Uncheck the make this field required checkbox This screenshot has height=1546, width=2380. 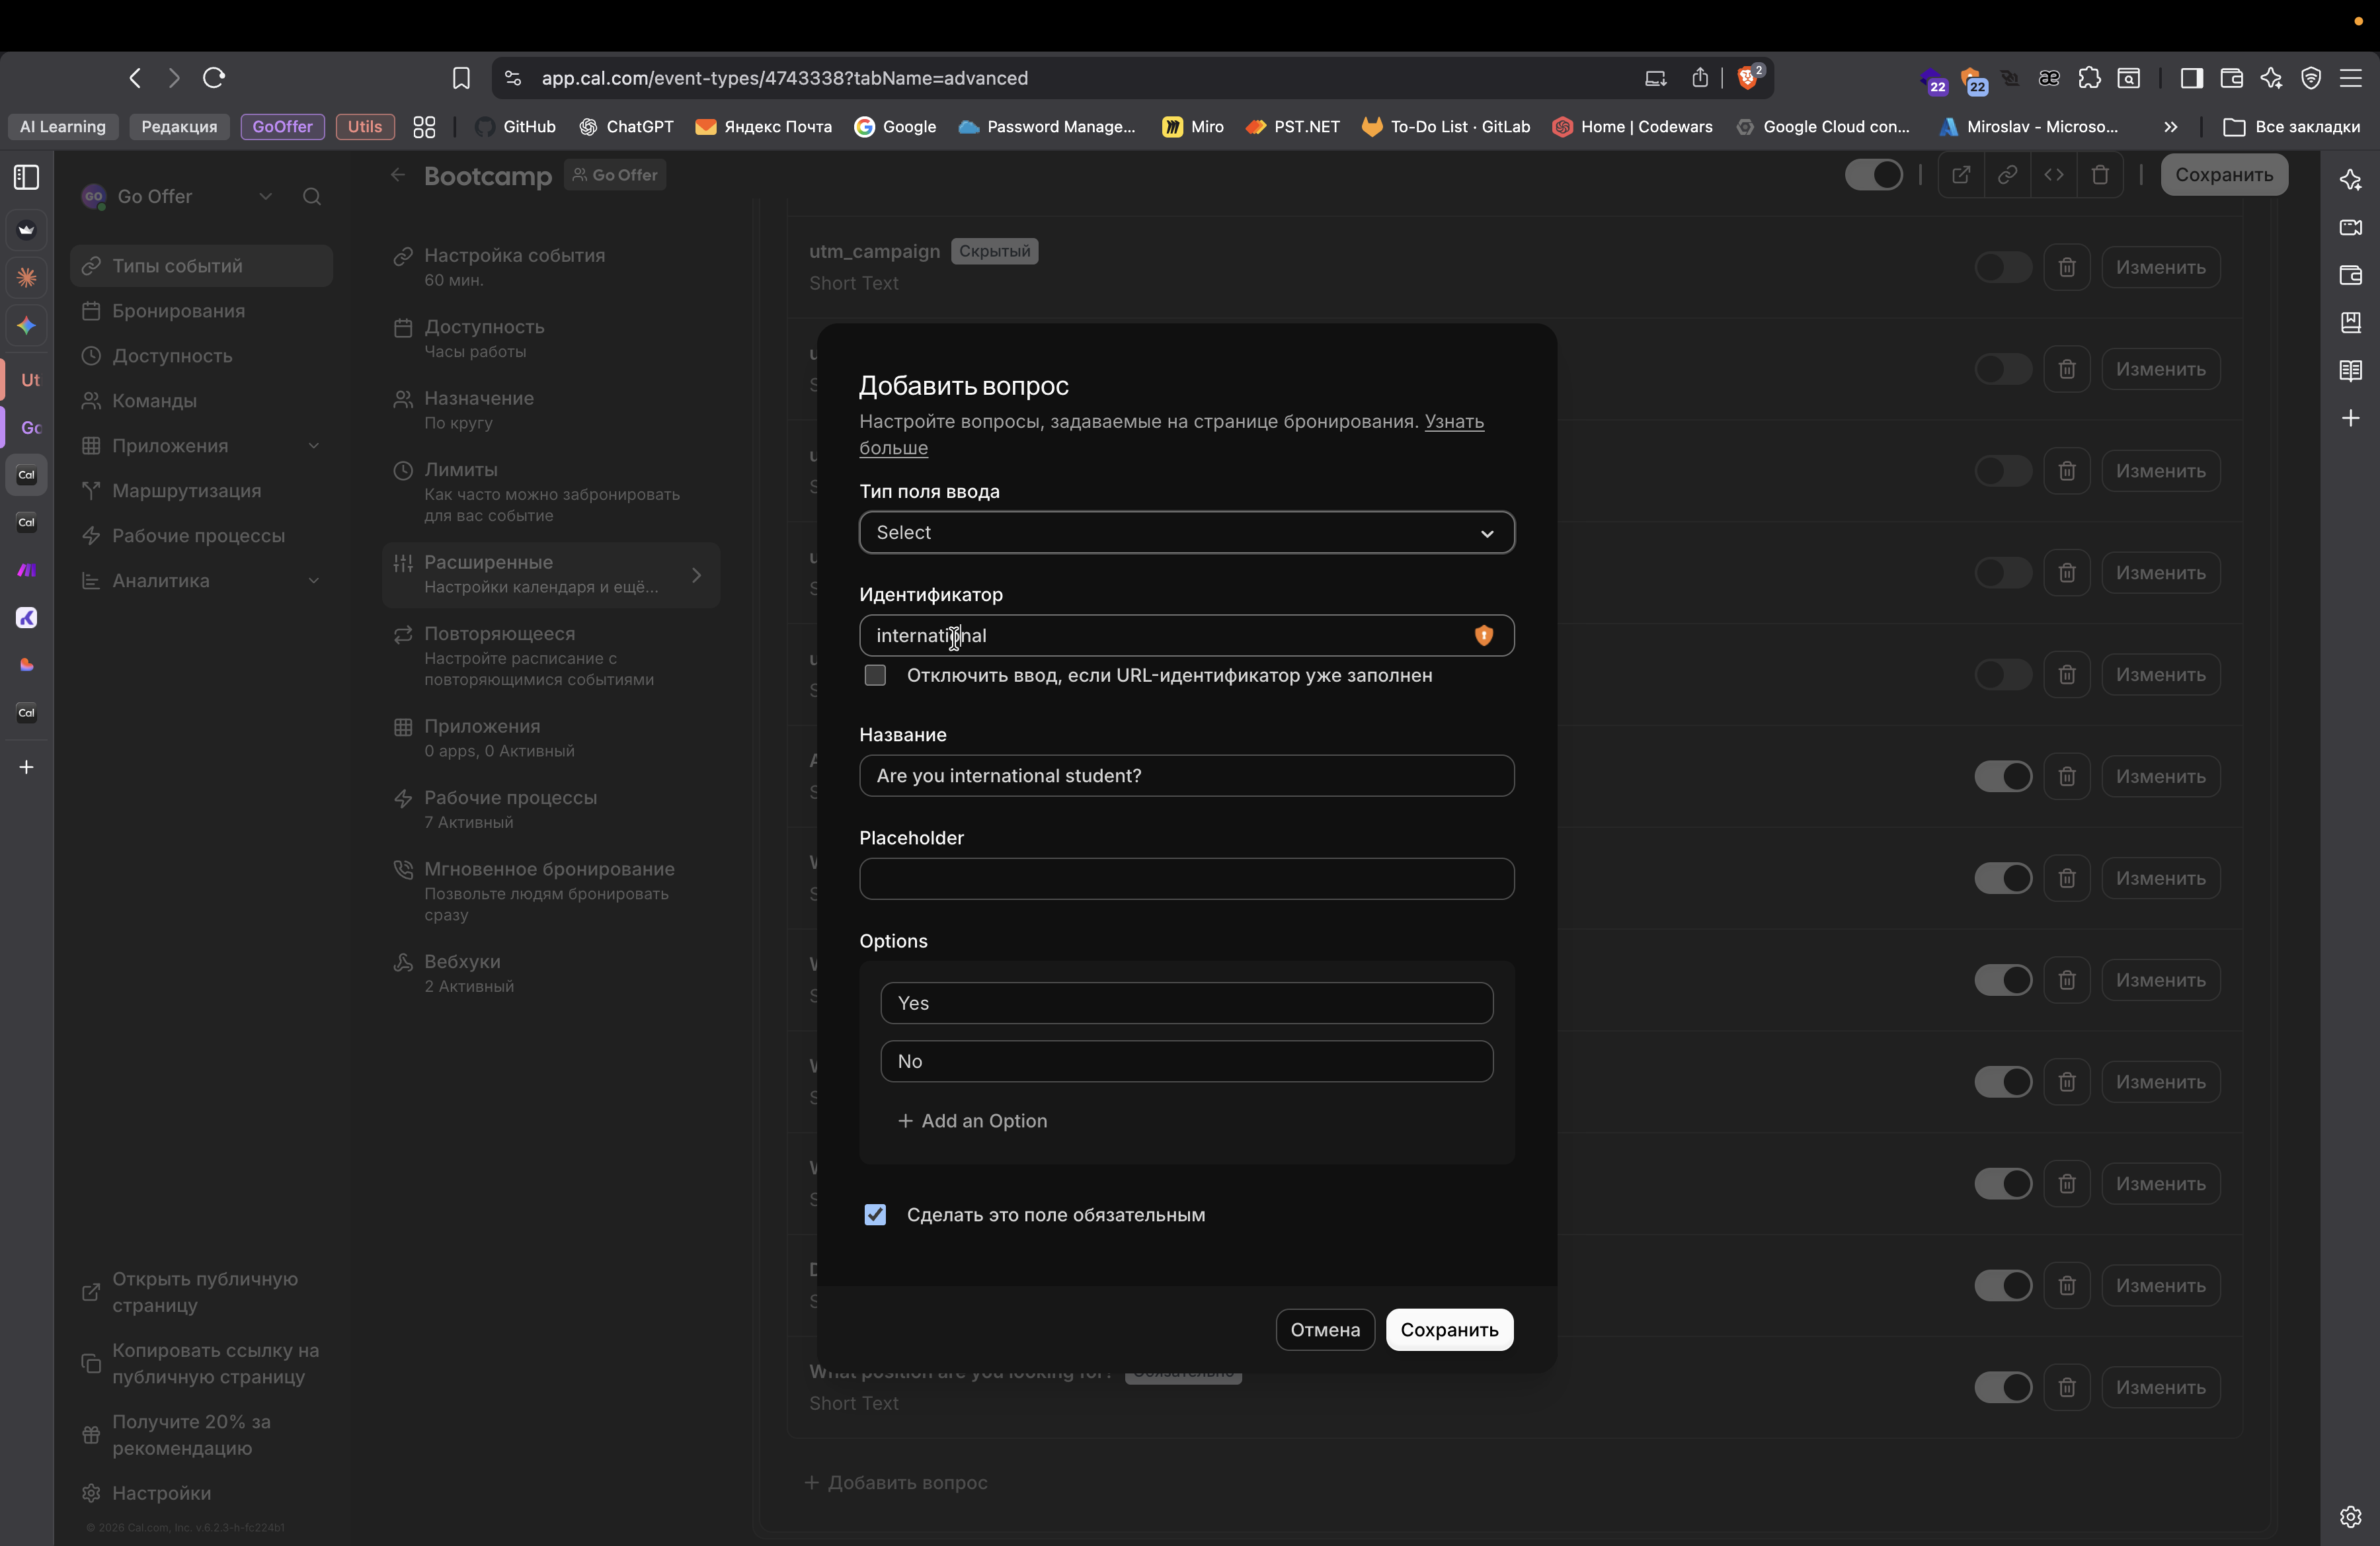tap(875, 1215)
